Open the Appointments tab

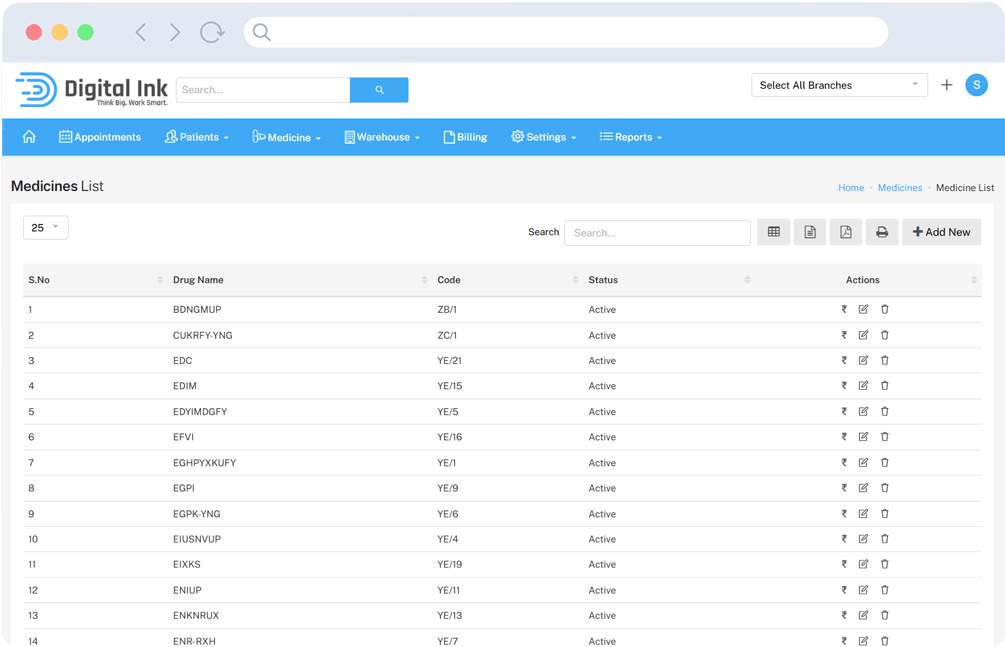[x=100, y=137]
